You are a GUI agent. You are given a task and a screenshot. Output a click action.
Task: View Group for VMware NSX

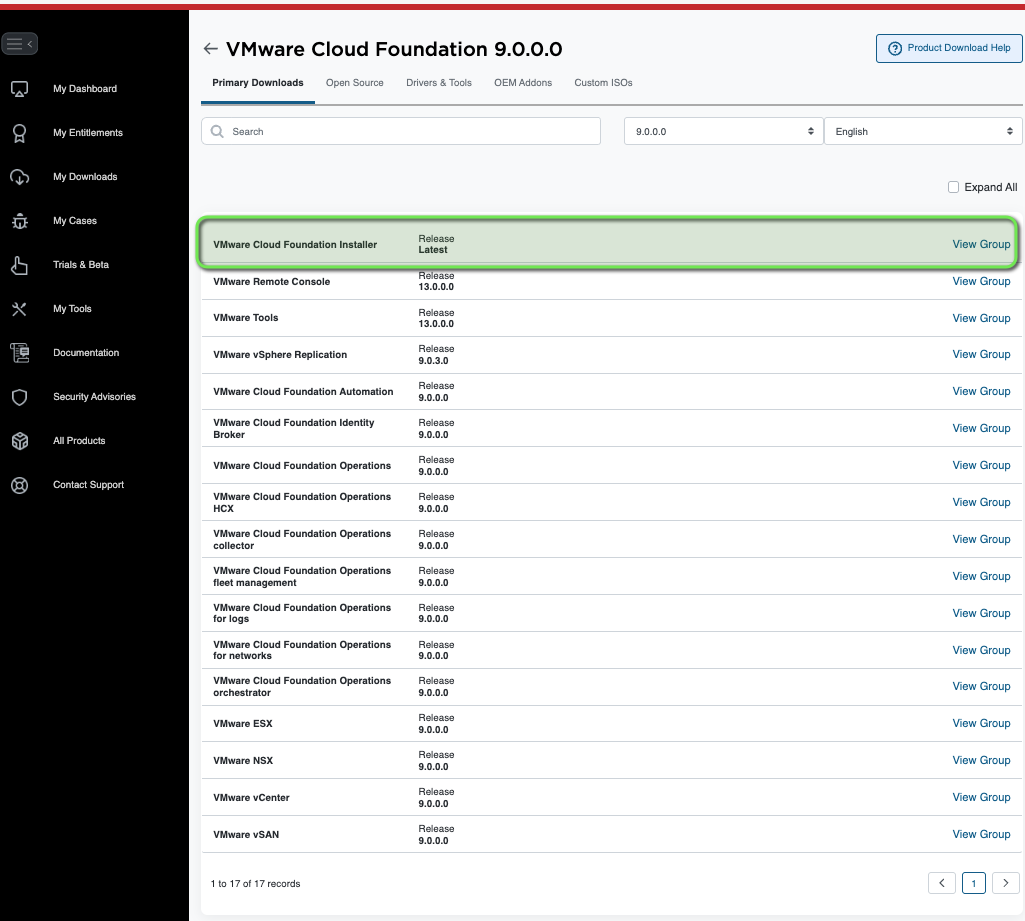point(981,760)
